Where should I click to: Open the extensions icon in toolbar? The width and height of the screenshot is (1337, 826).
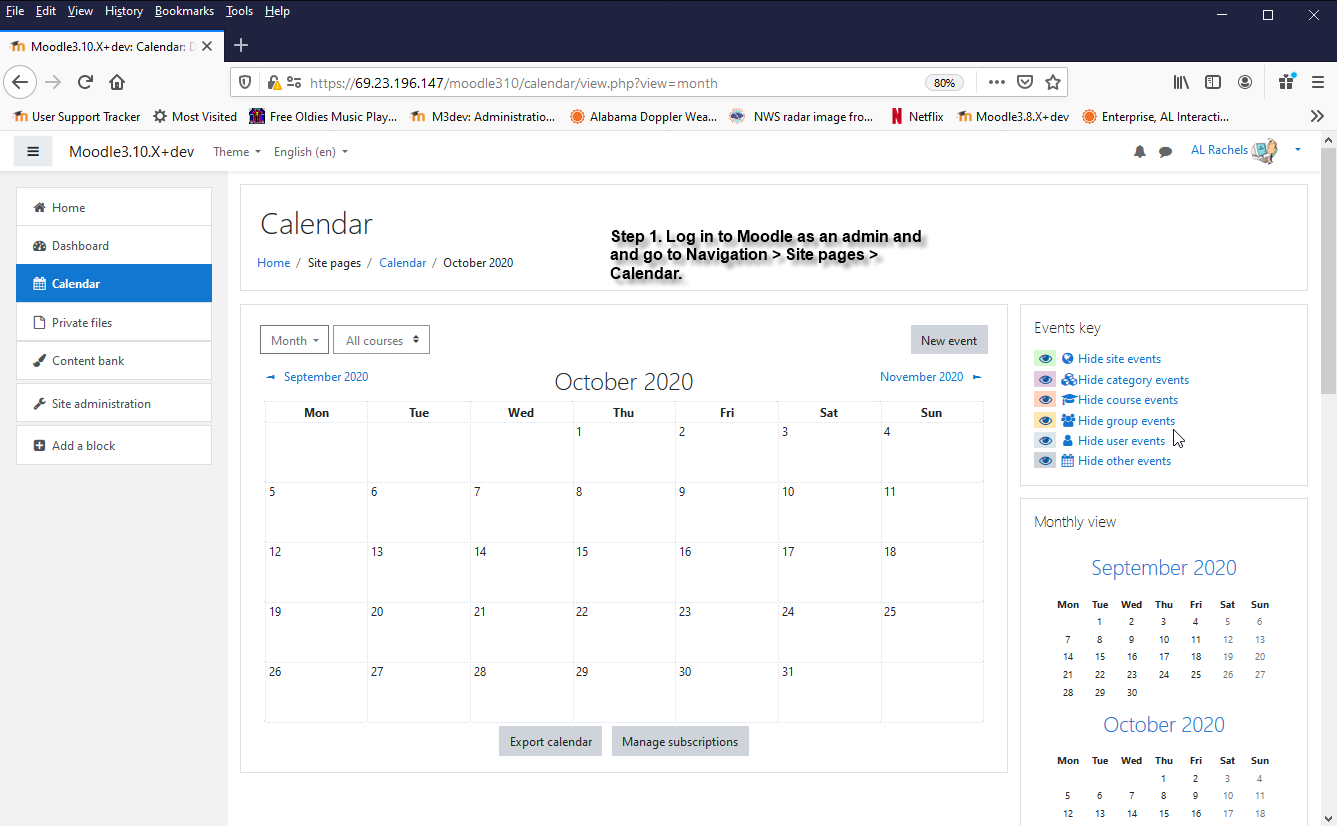pos(1286,82)
